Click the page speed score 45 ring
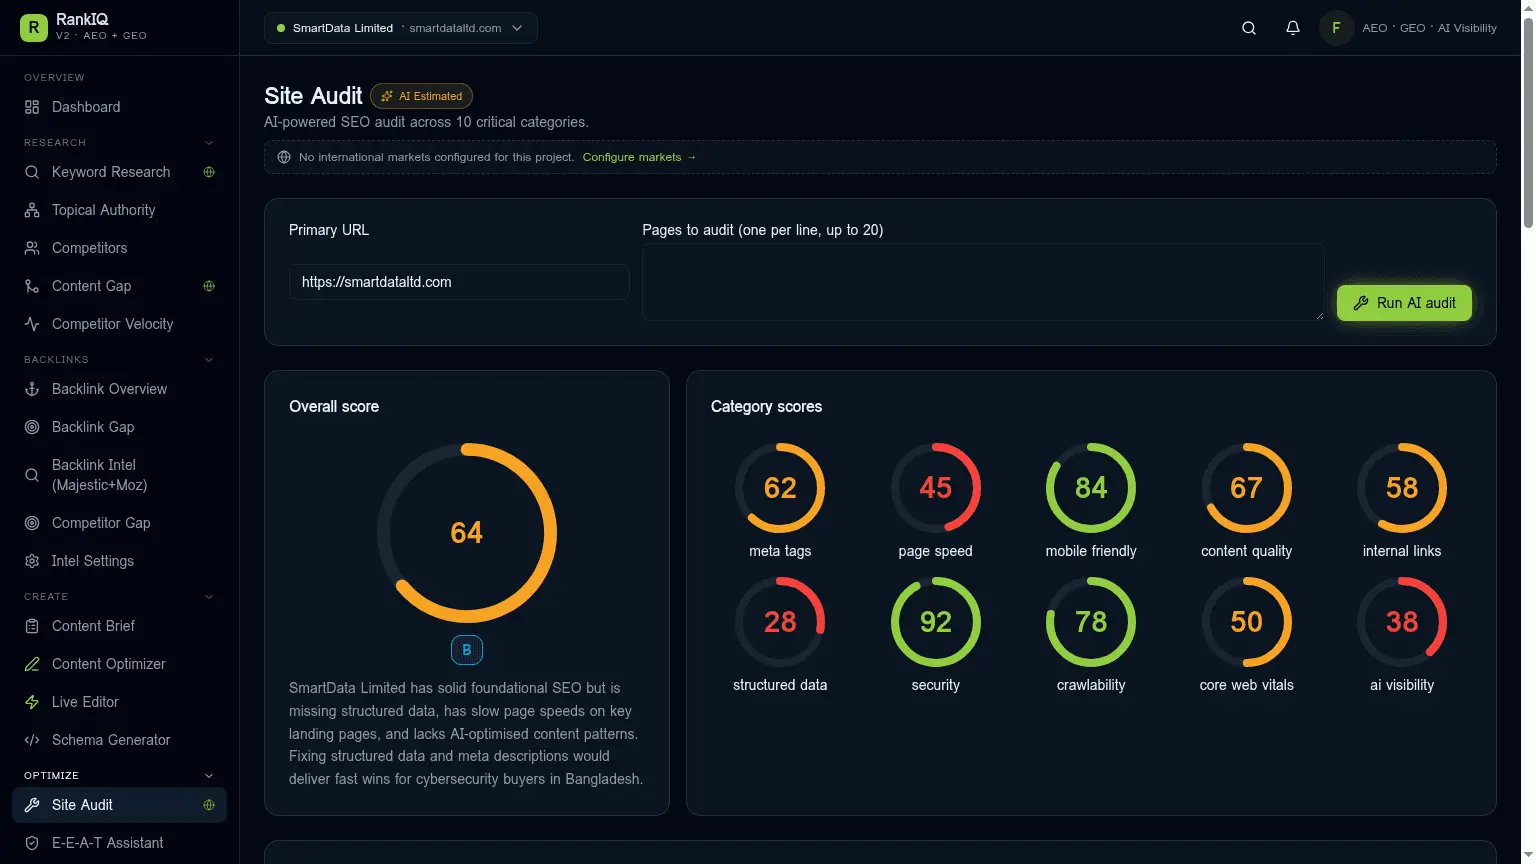1536x864 pixels. (x=936, y=488)
